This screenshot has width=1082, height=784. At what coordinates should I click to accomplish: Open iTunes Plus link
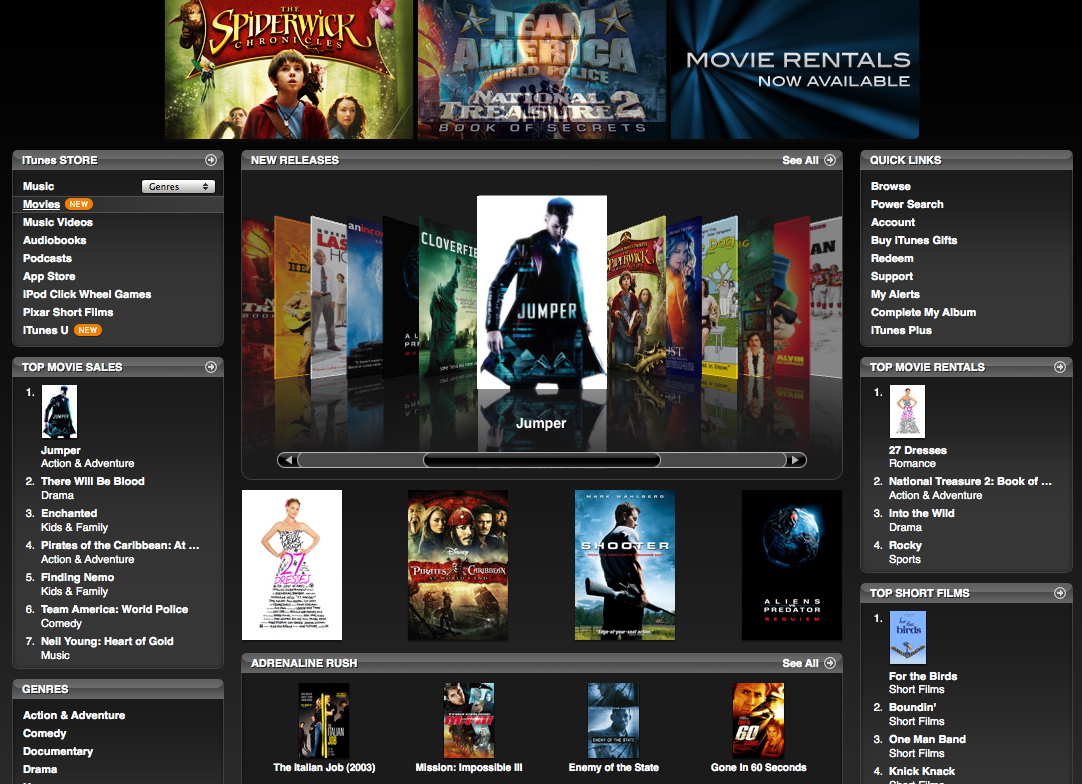click(901, 330)
